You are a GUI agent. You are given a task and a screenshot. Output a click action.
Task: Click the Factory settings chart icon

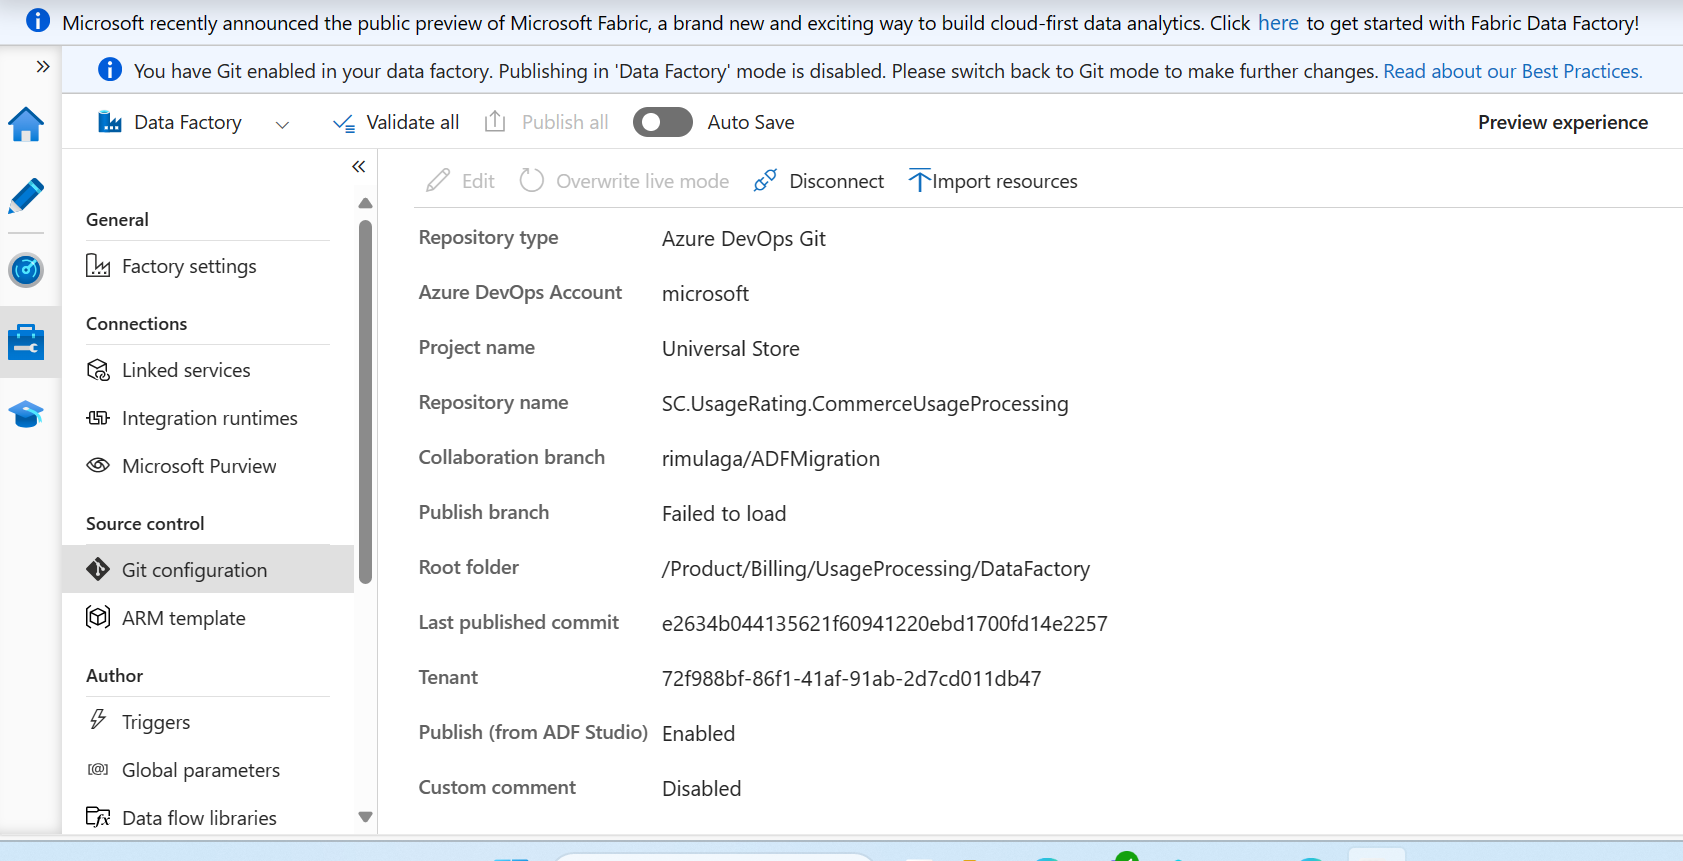(x=98, y=265)
